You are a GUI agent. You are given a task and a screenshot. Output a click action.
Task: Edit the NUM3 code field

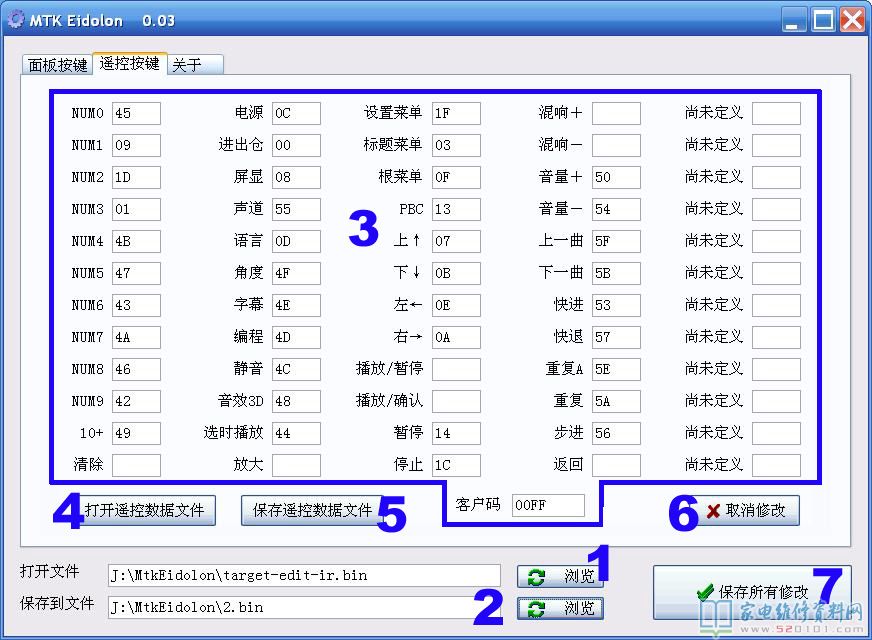click(x=136, y=210)
